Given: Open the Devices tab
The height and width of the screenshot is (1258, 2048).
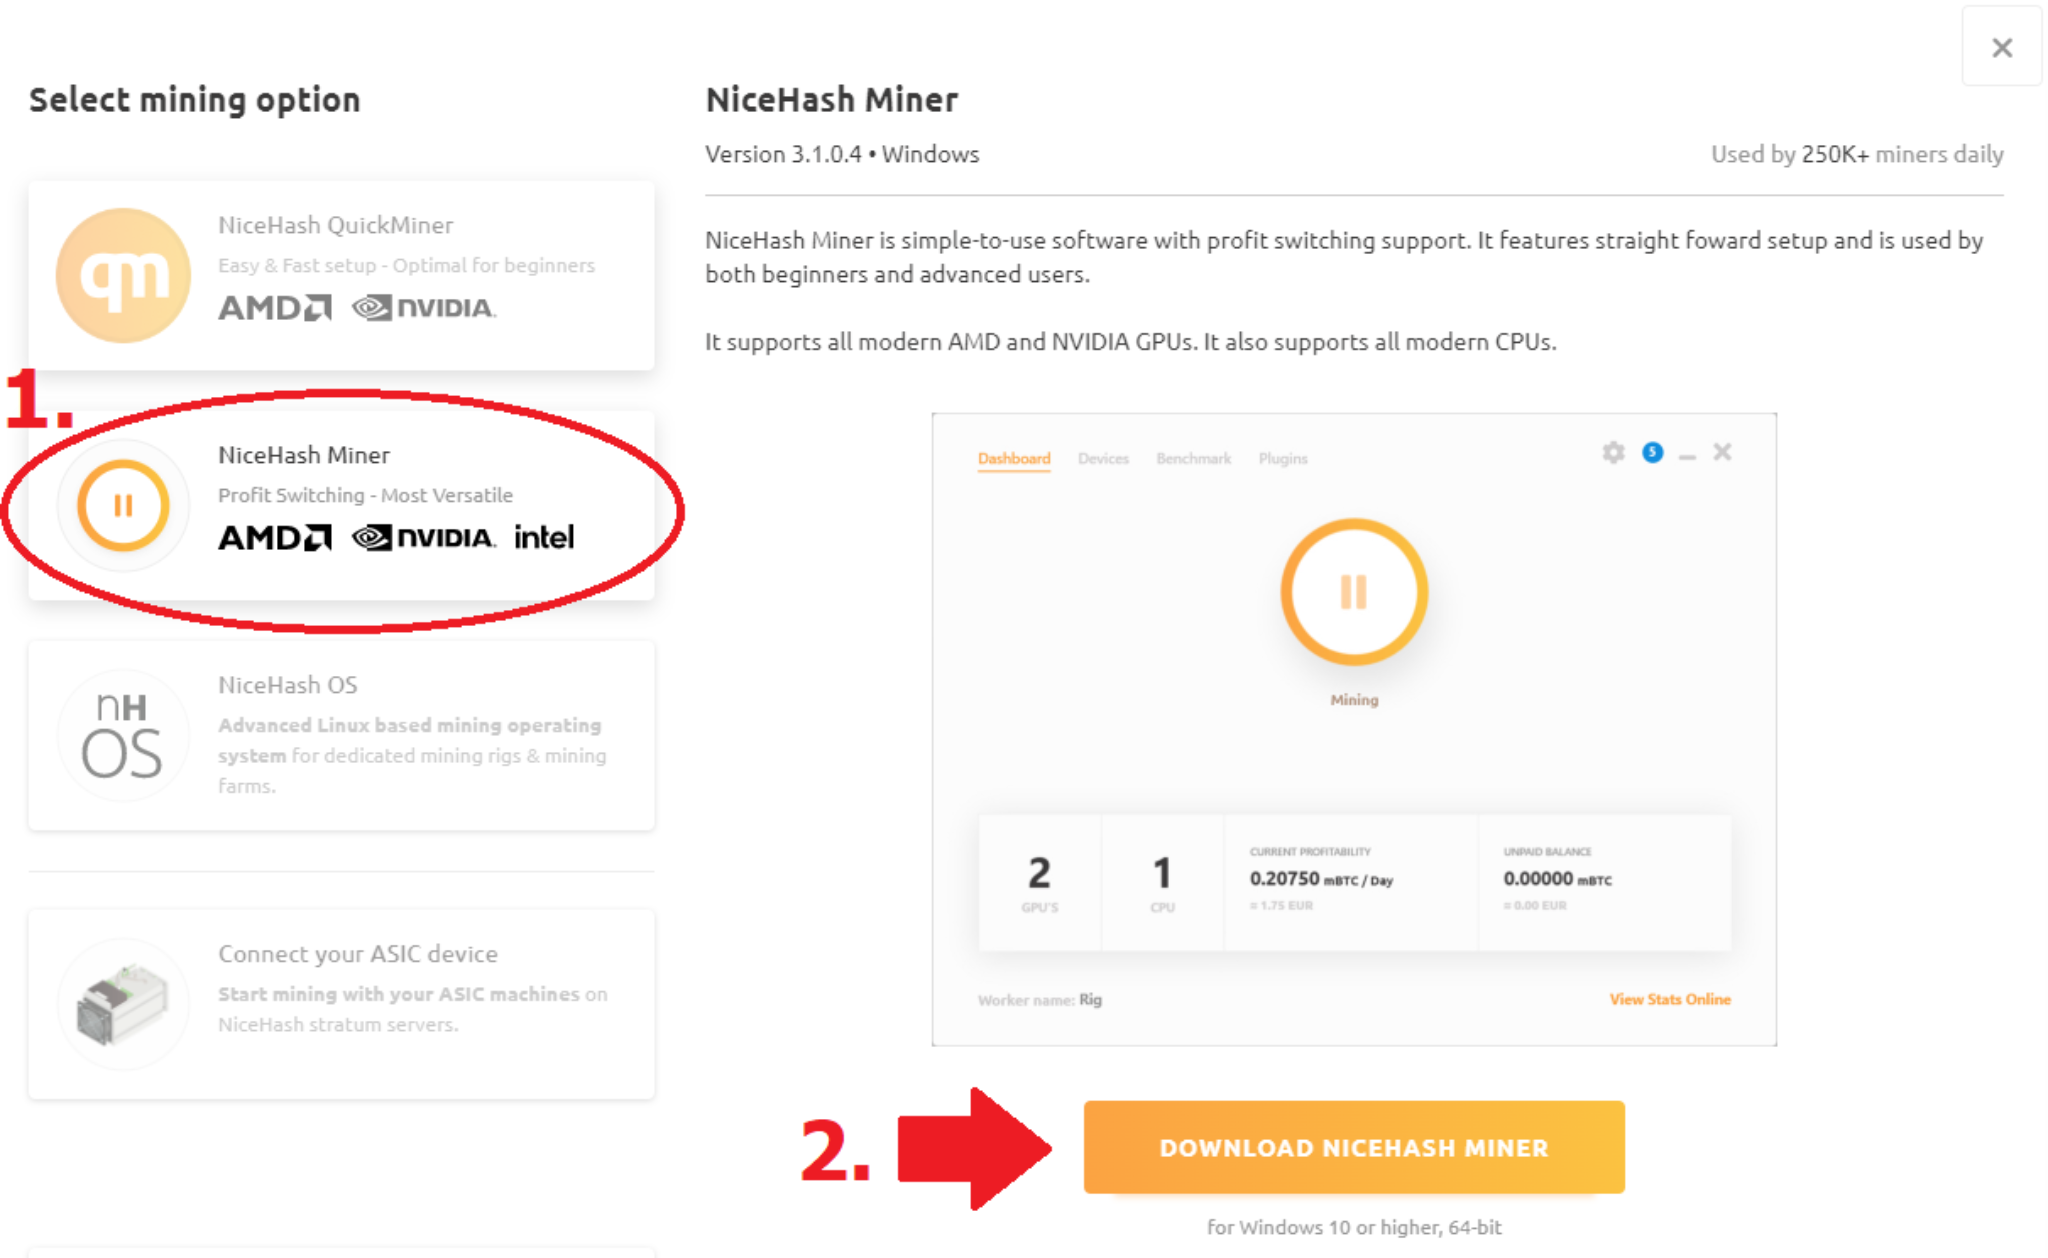Looking at the screenshot, I should (x=1103, y=458).
